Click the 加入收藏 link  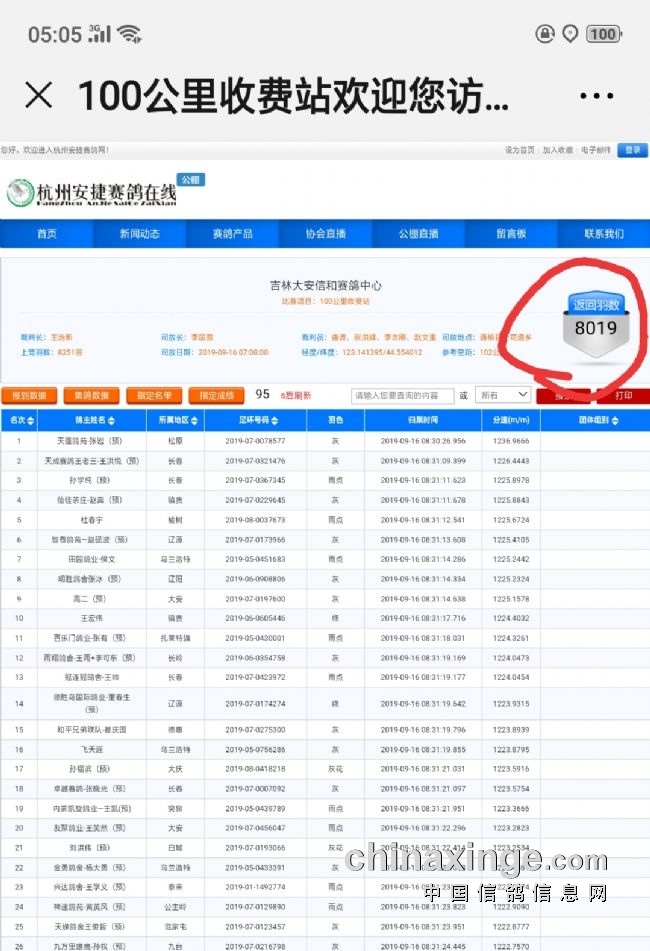click(557, 150)
